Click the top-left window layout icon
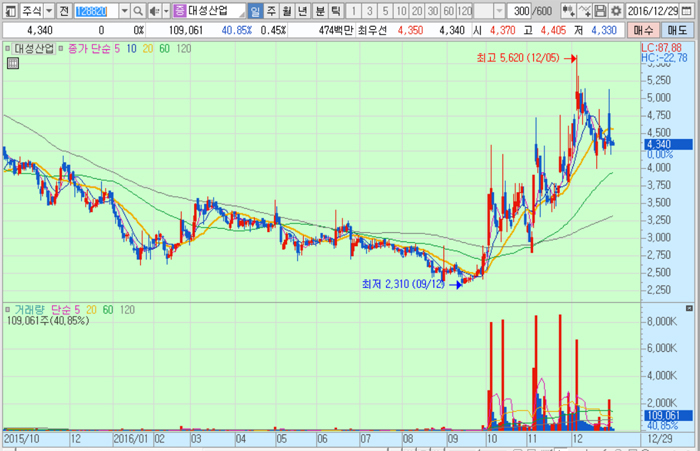The width and height of the screenshot is (700, 451). pyautogui.click(x=10, y=10)
